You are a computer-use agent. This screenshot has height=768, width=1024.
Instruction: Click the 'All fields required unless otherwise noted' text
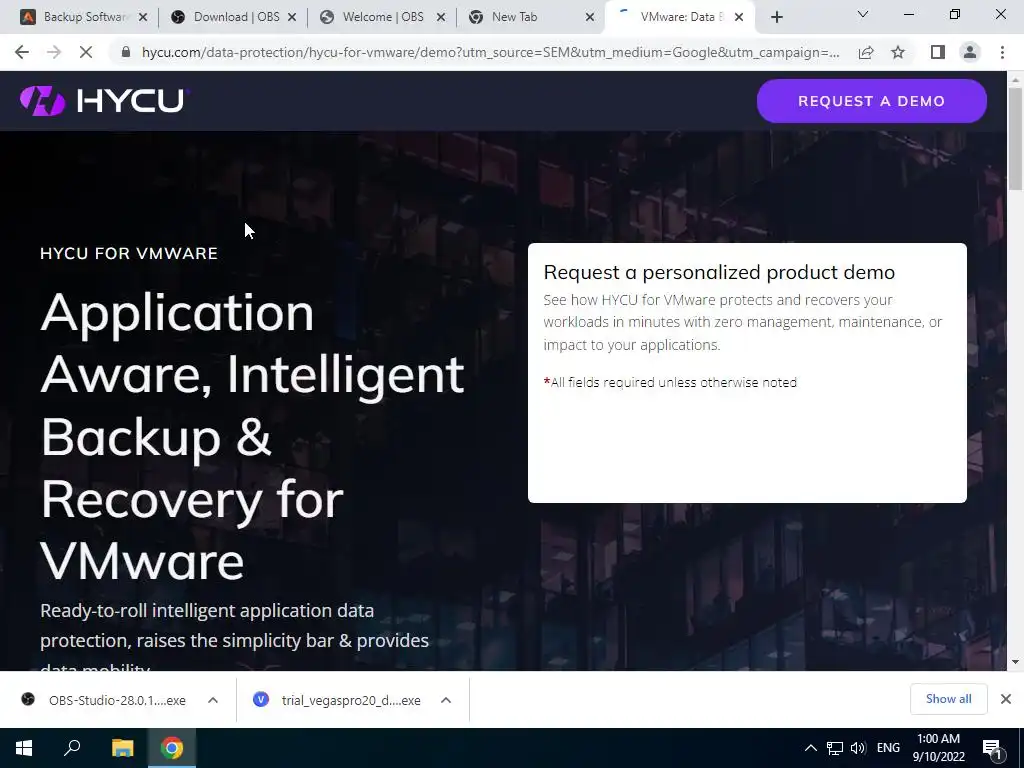pyautogui.click(x=673, y=383)
